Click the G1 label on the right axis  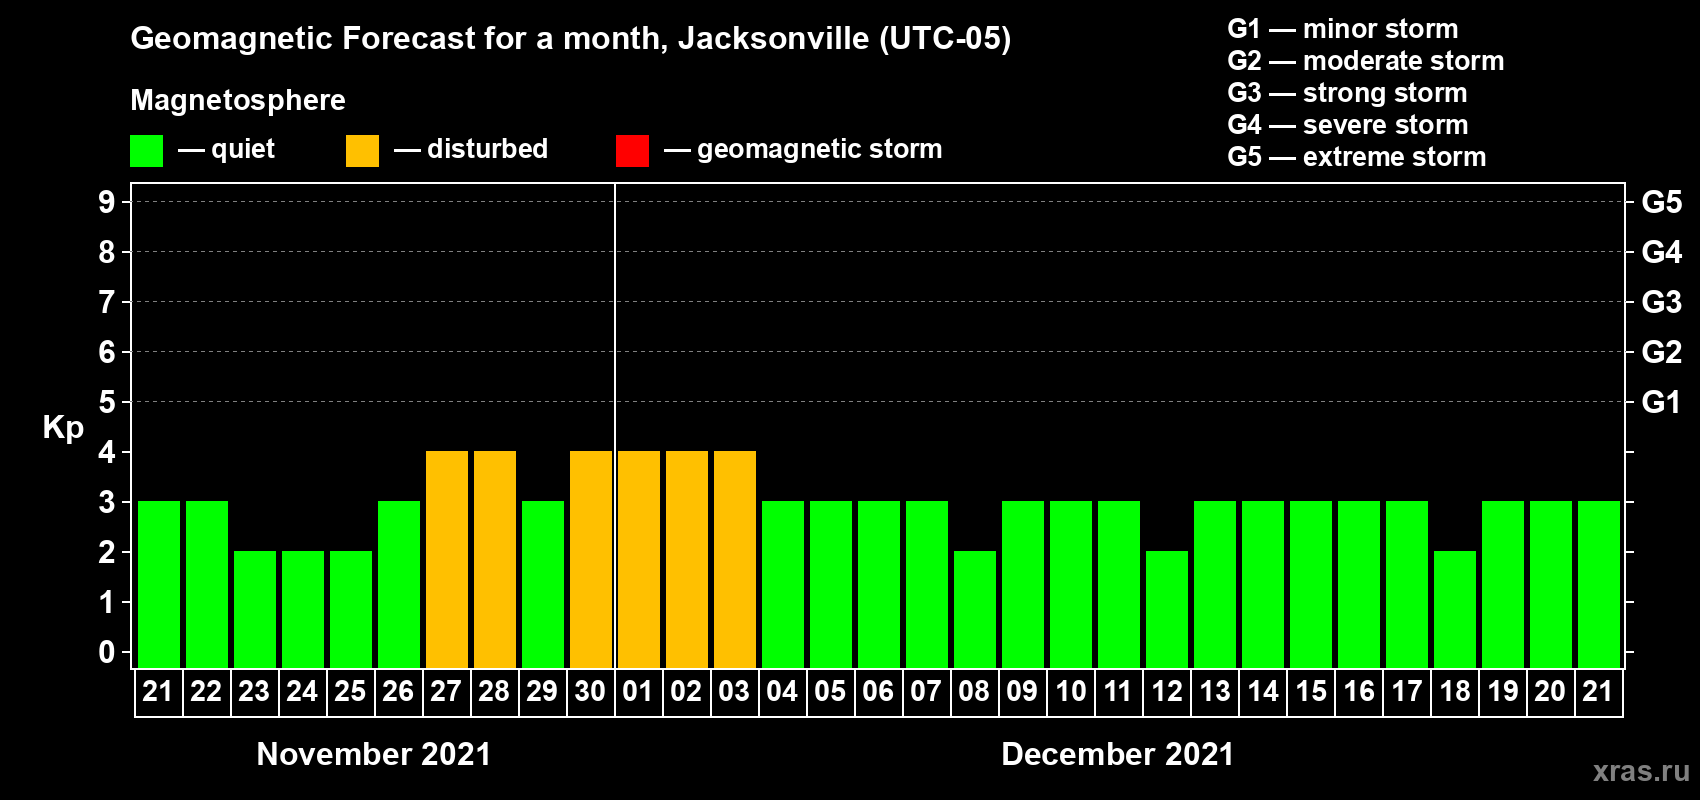click(x=1662, y=402)
